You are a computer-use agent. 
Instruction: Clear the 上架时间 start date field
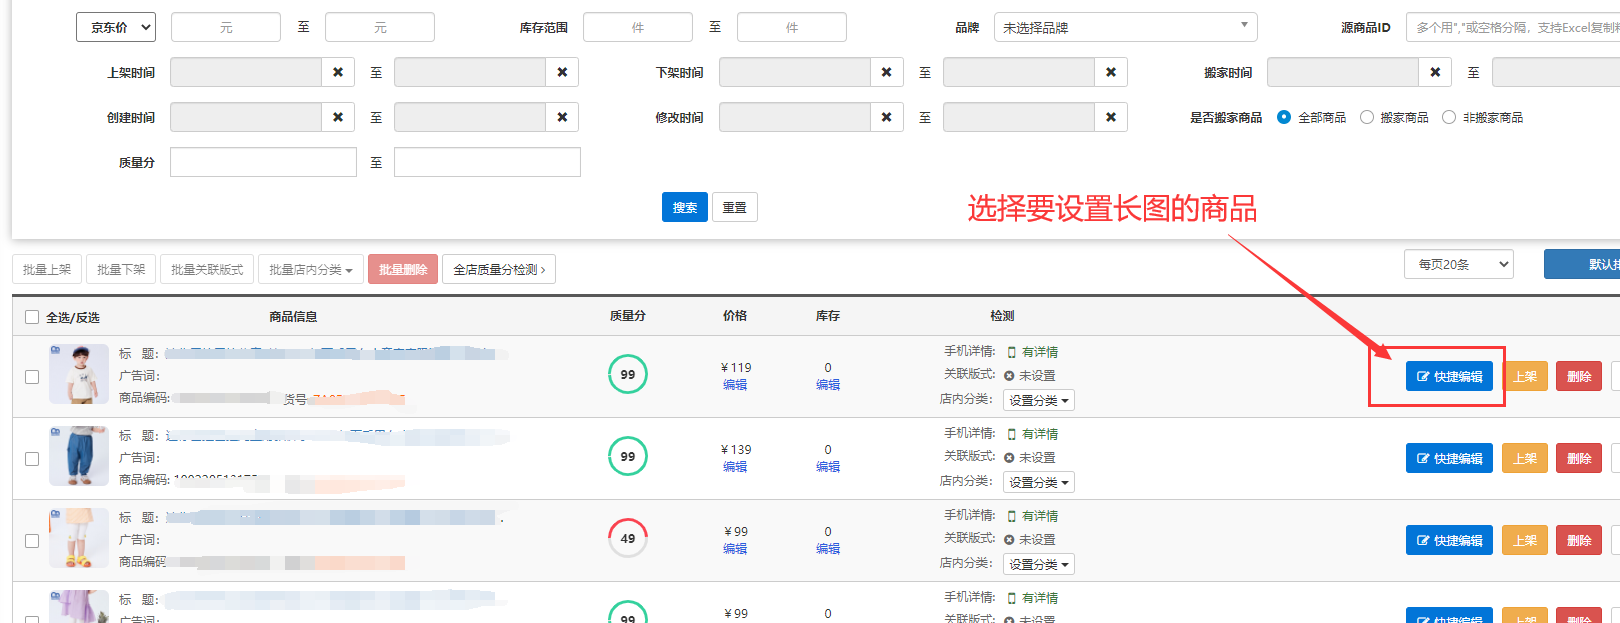[x=338, y=72]
